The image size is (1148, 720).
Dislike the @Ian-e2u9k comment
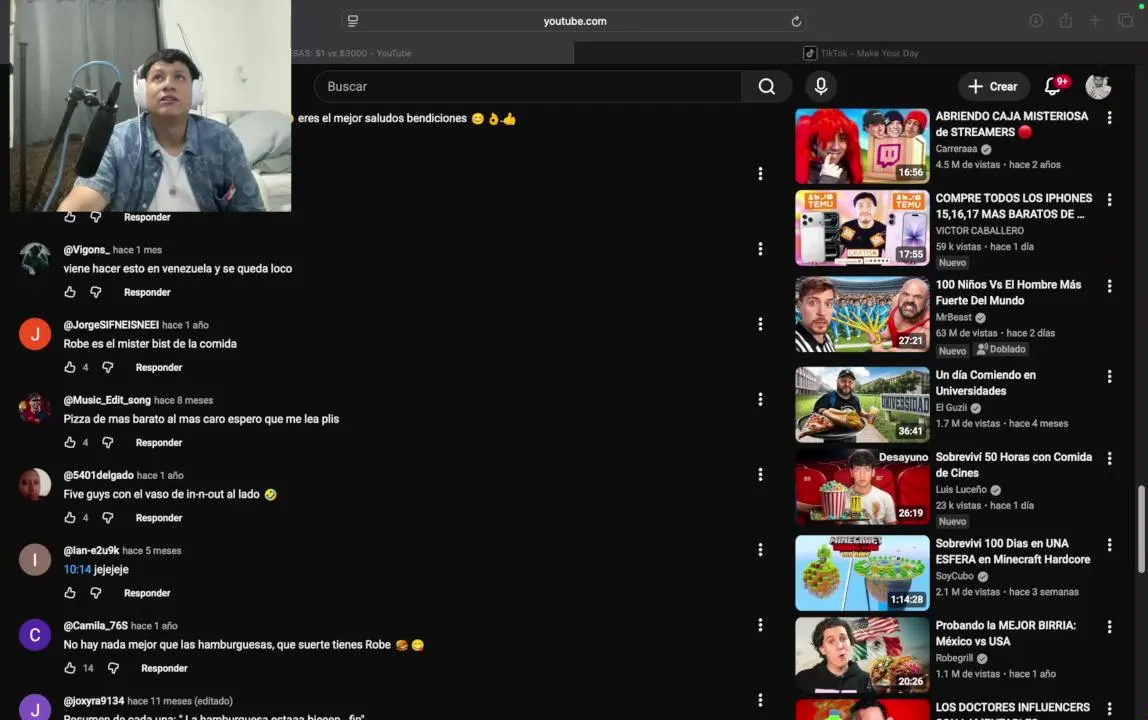tap(96, 593)
